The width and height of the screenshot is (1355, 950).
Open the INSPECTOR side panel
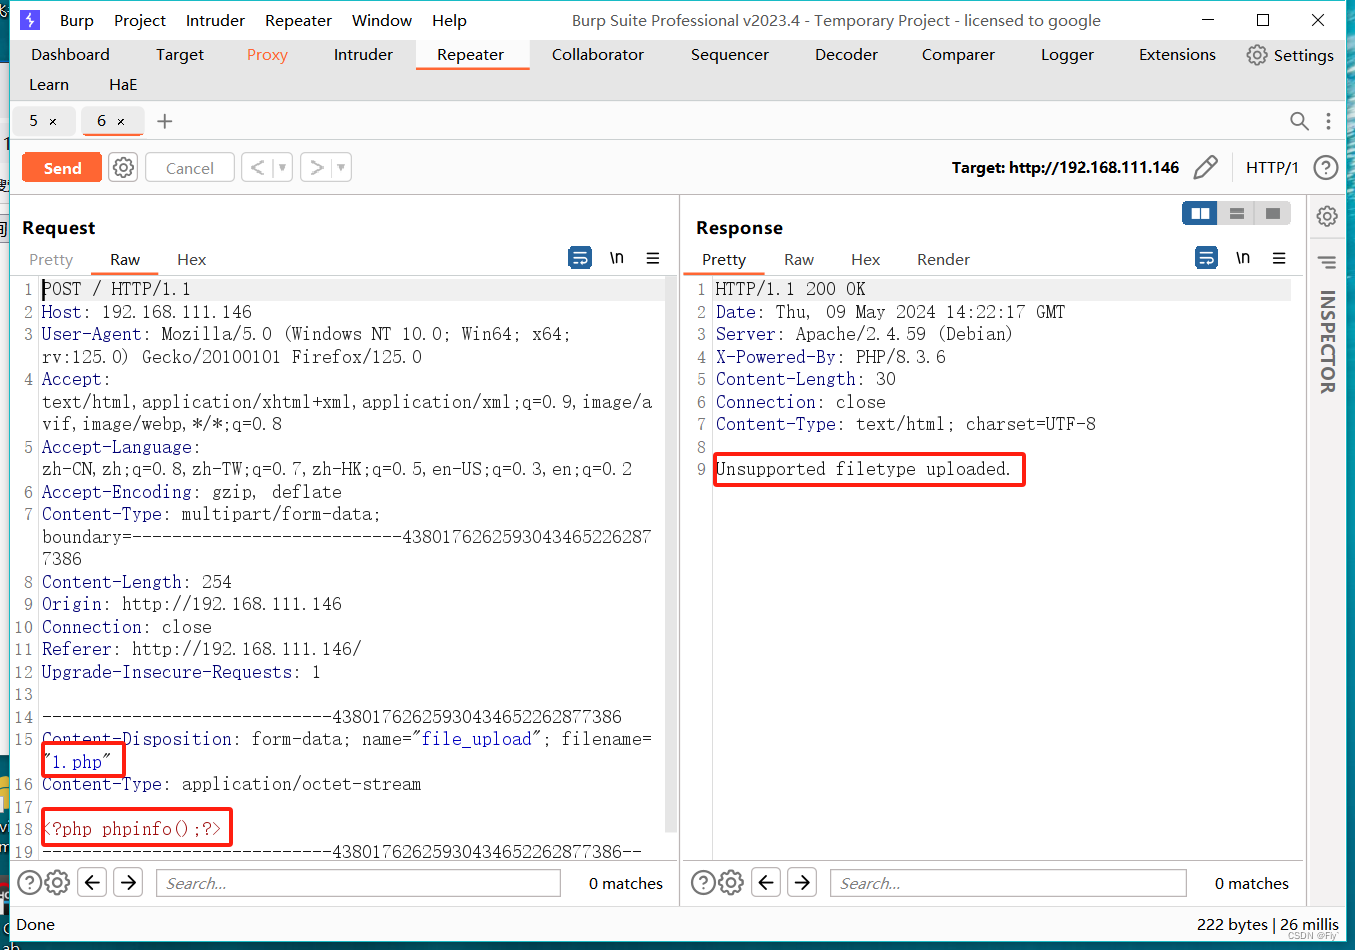click(x=1327, y=341)
